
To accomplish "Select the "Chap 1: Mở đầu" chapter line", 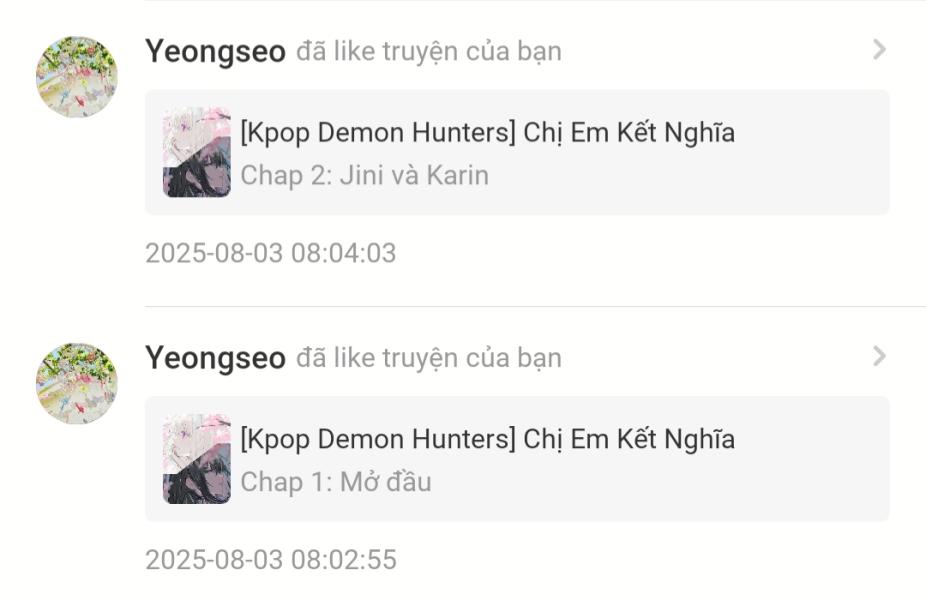I will [336, 482].
